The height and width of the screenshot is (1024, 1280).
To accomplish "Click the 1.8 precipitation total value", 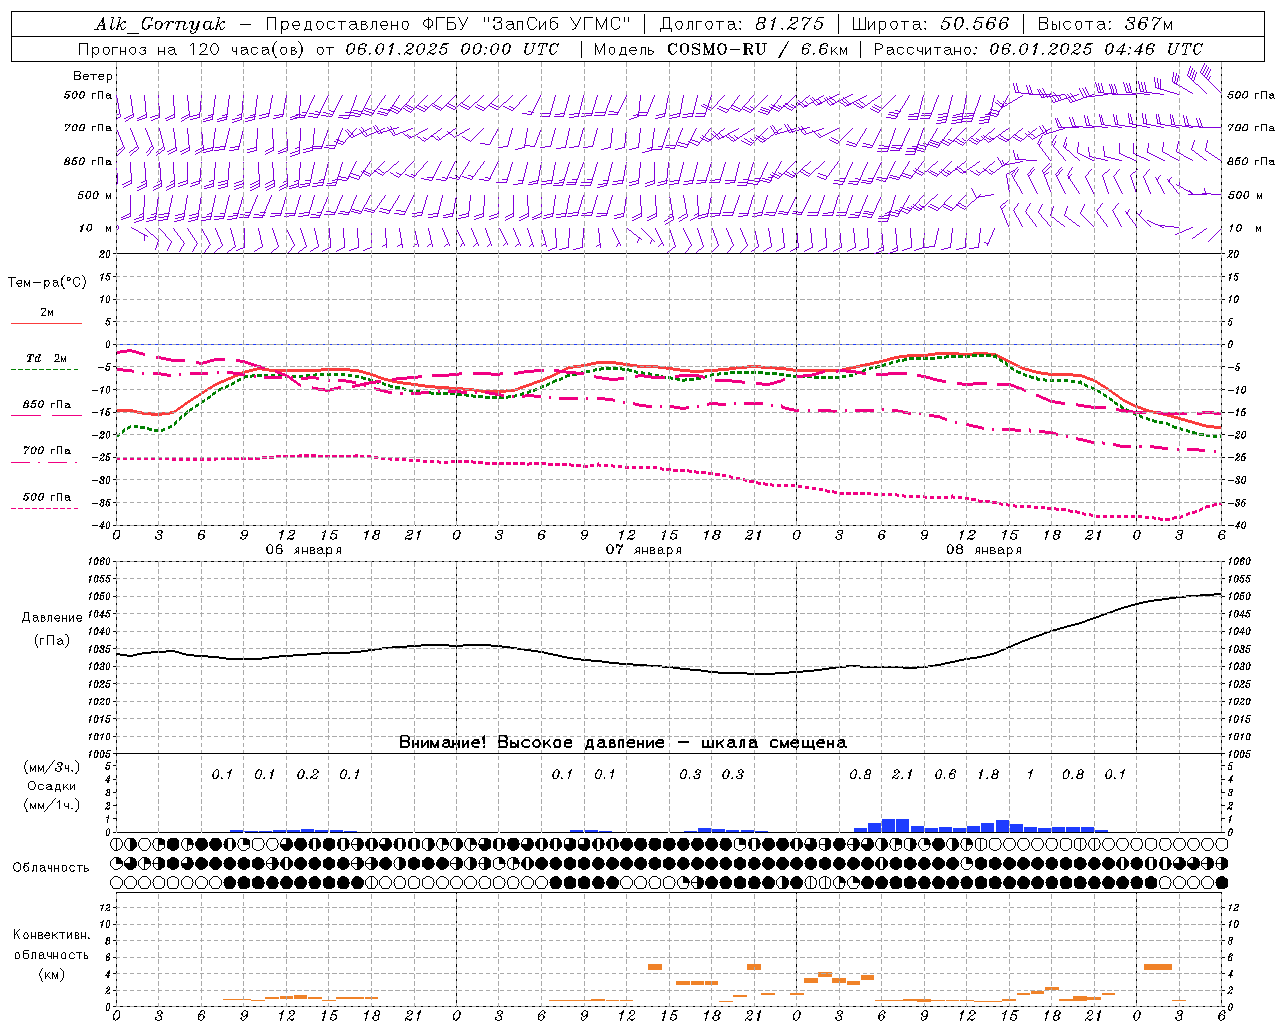I will tap(987, 774).
